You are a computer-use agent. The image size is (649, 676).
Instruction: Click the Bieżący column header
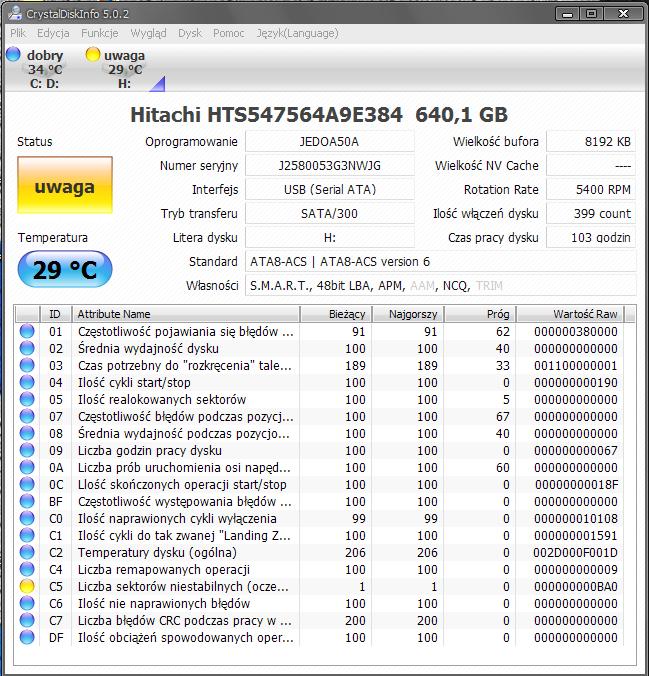(x=336, y=314)
